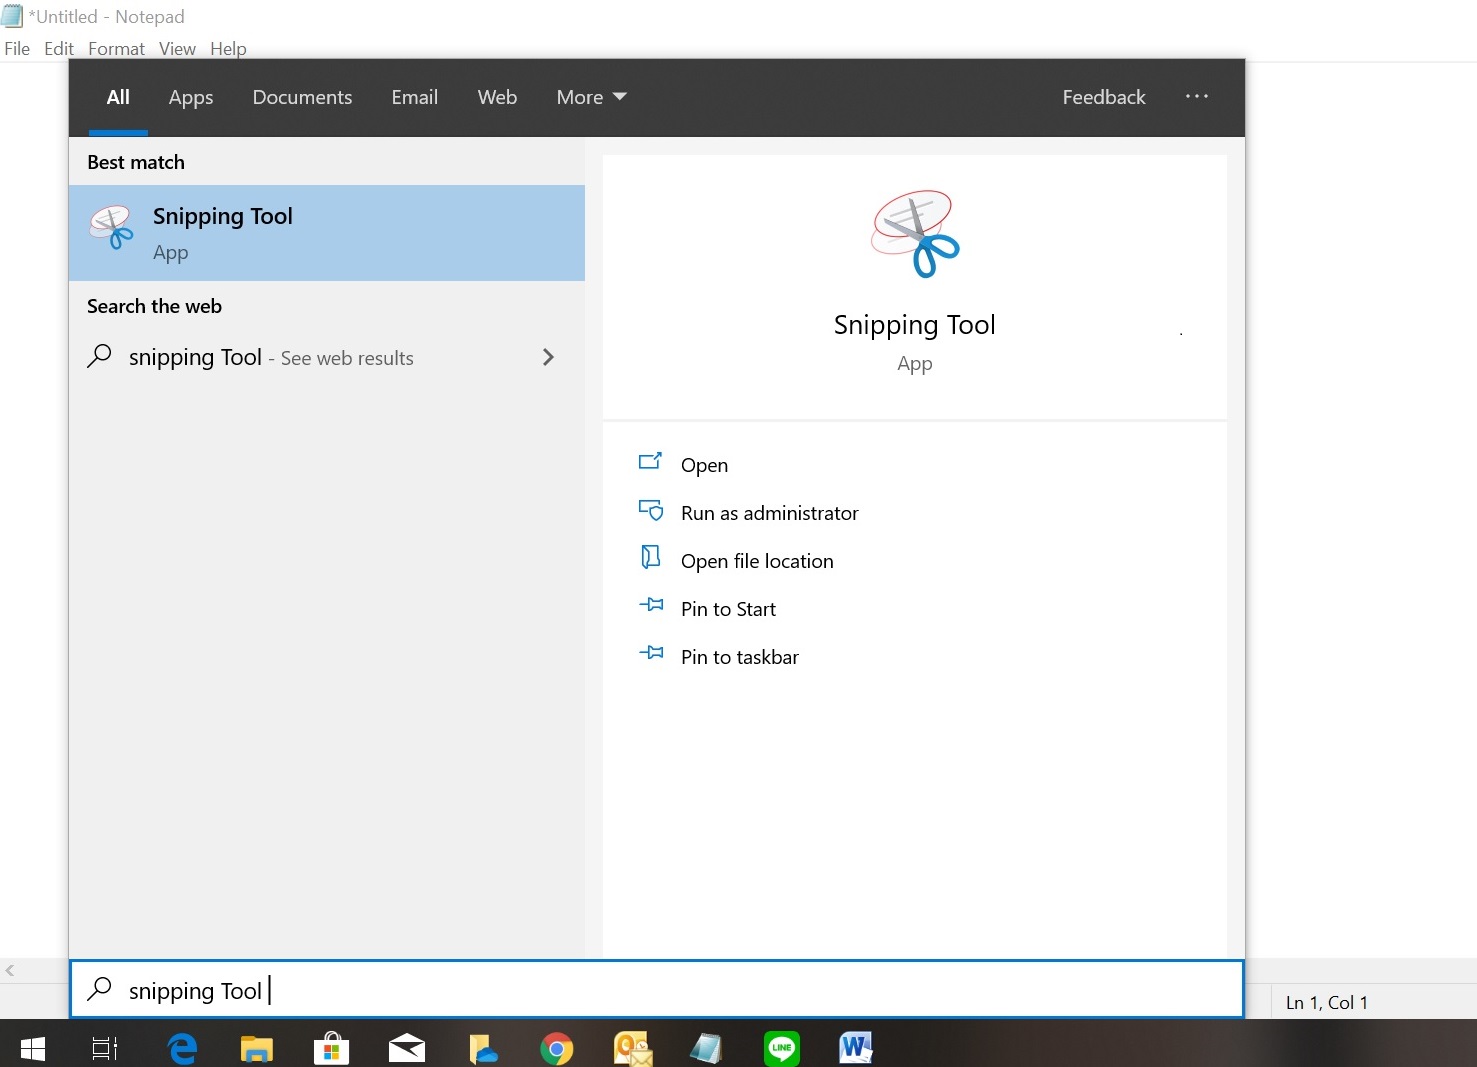The width and height of the screenshot is (1477, 1067).
Task: Switch to the Email search tab
Action: pyautogui.click(x=415, y=97)
